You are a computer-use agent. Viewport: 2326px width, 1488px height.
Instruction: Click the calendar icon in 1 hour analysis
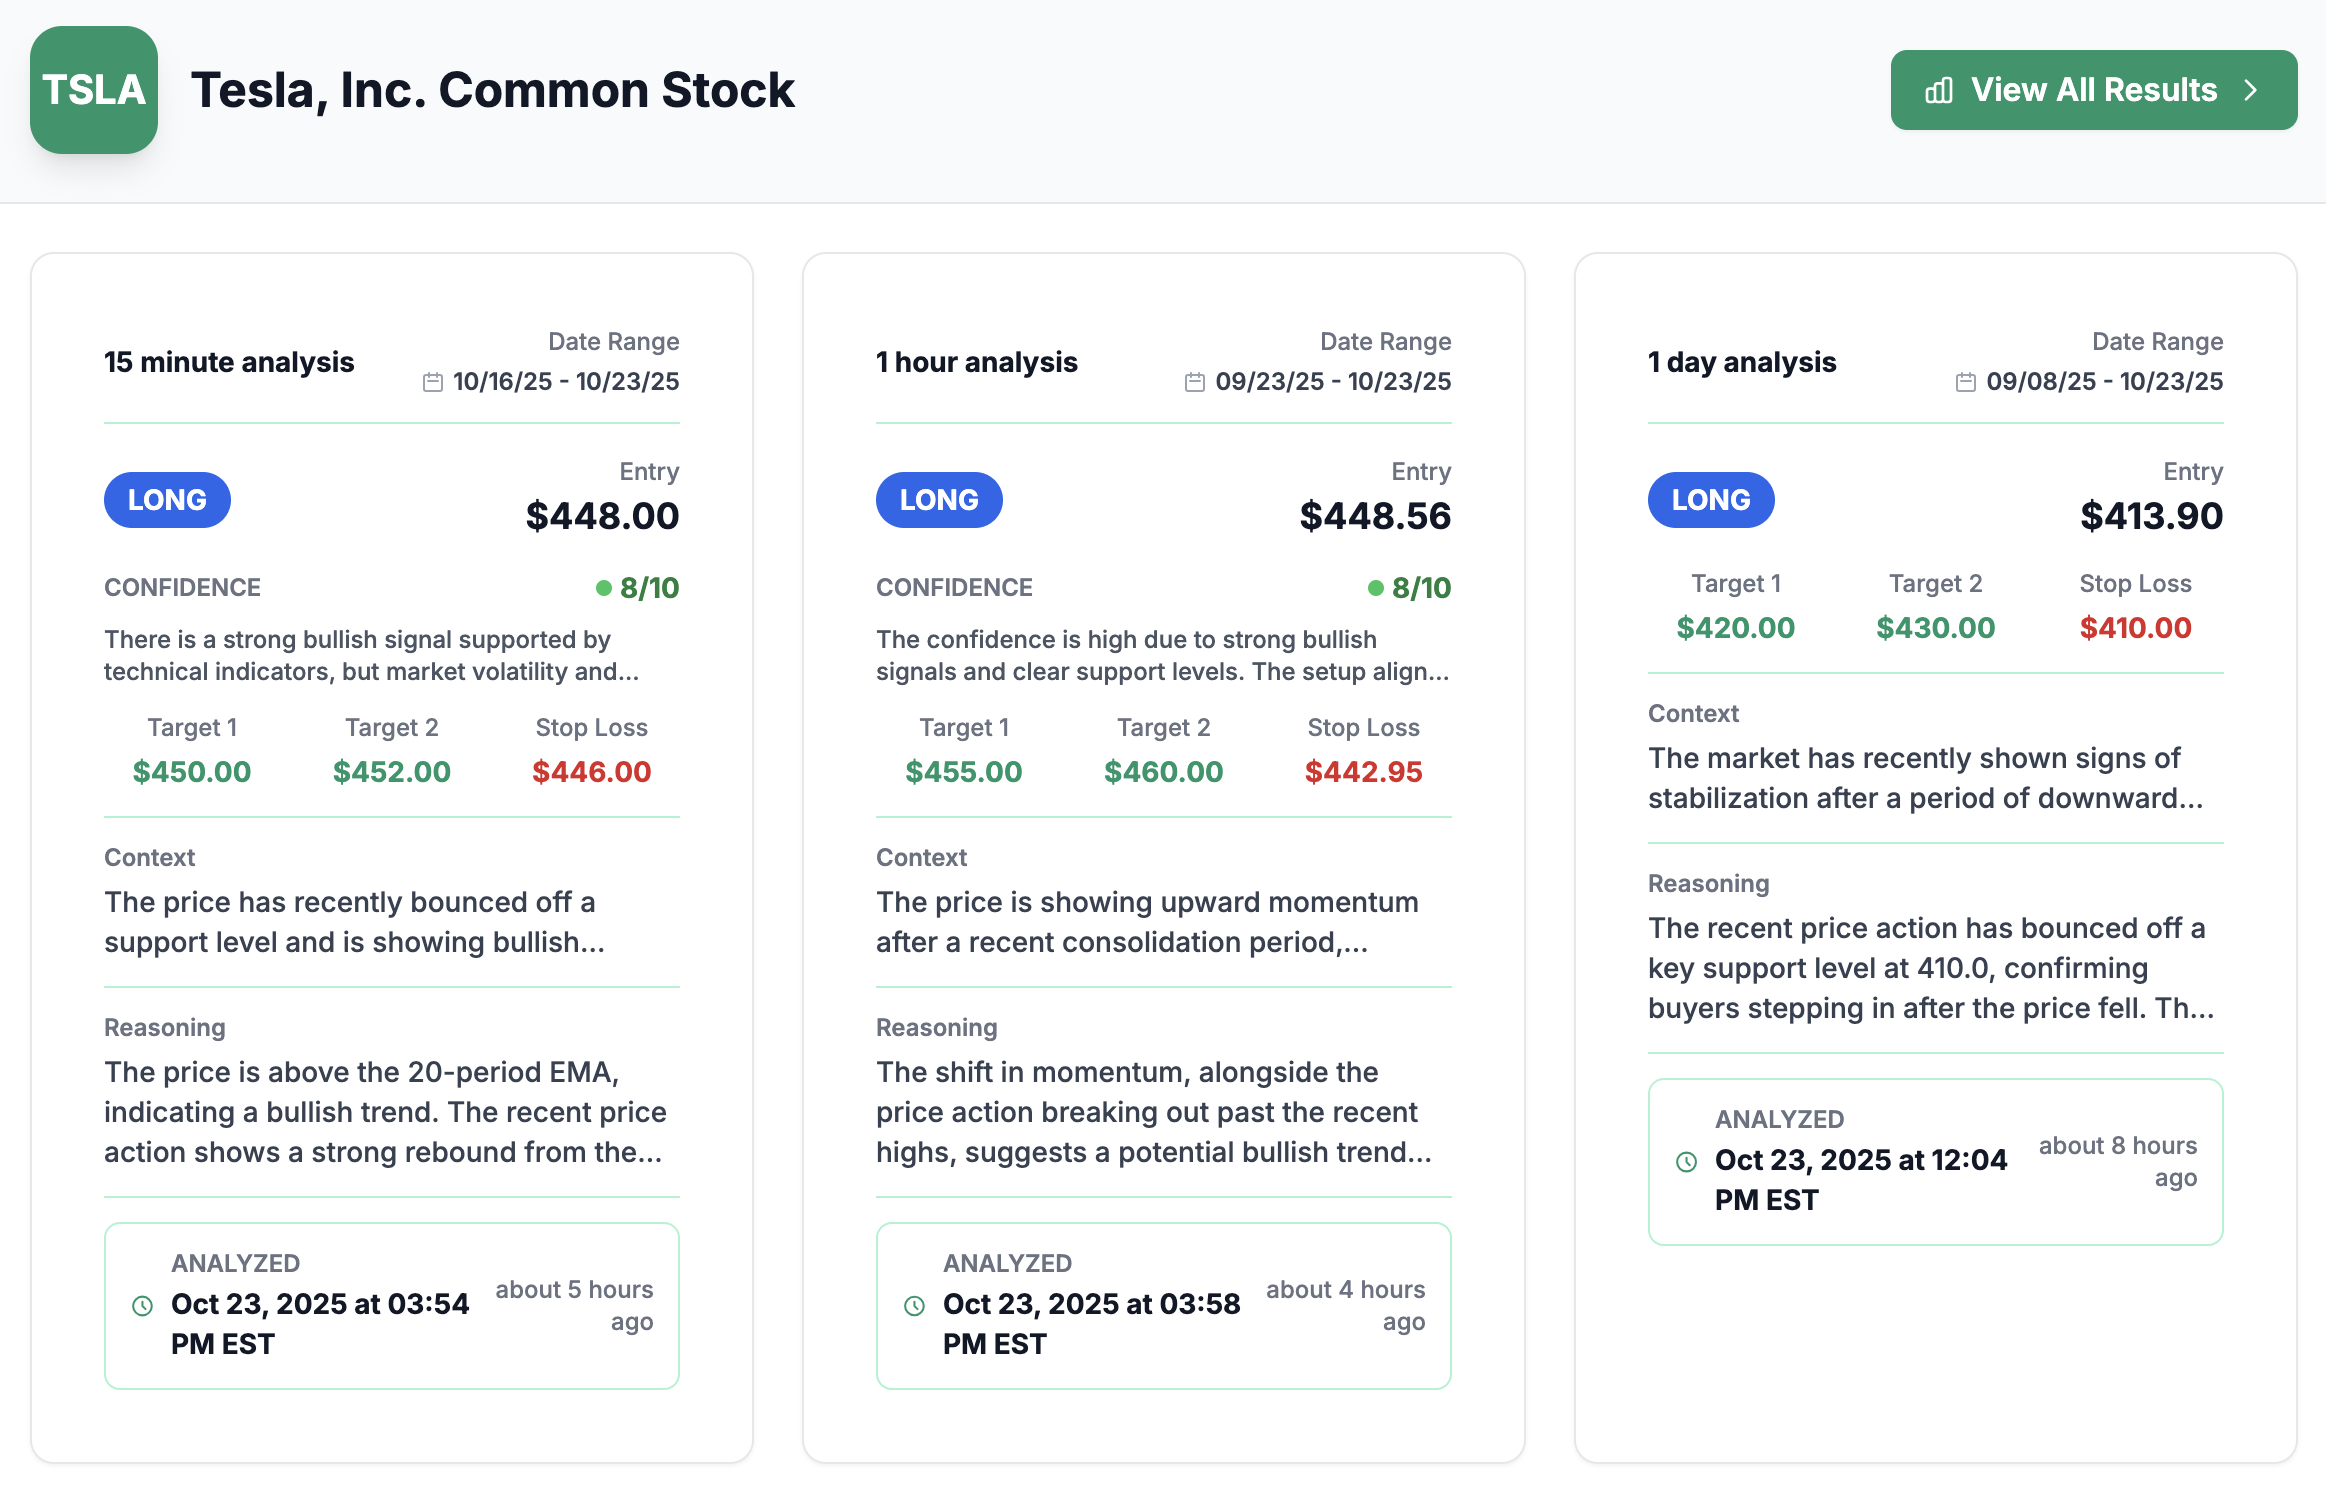[x=1193, y=381]
